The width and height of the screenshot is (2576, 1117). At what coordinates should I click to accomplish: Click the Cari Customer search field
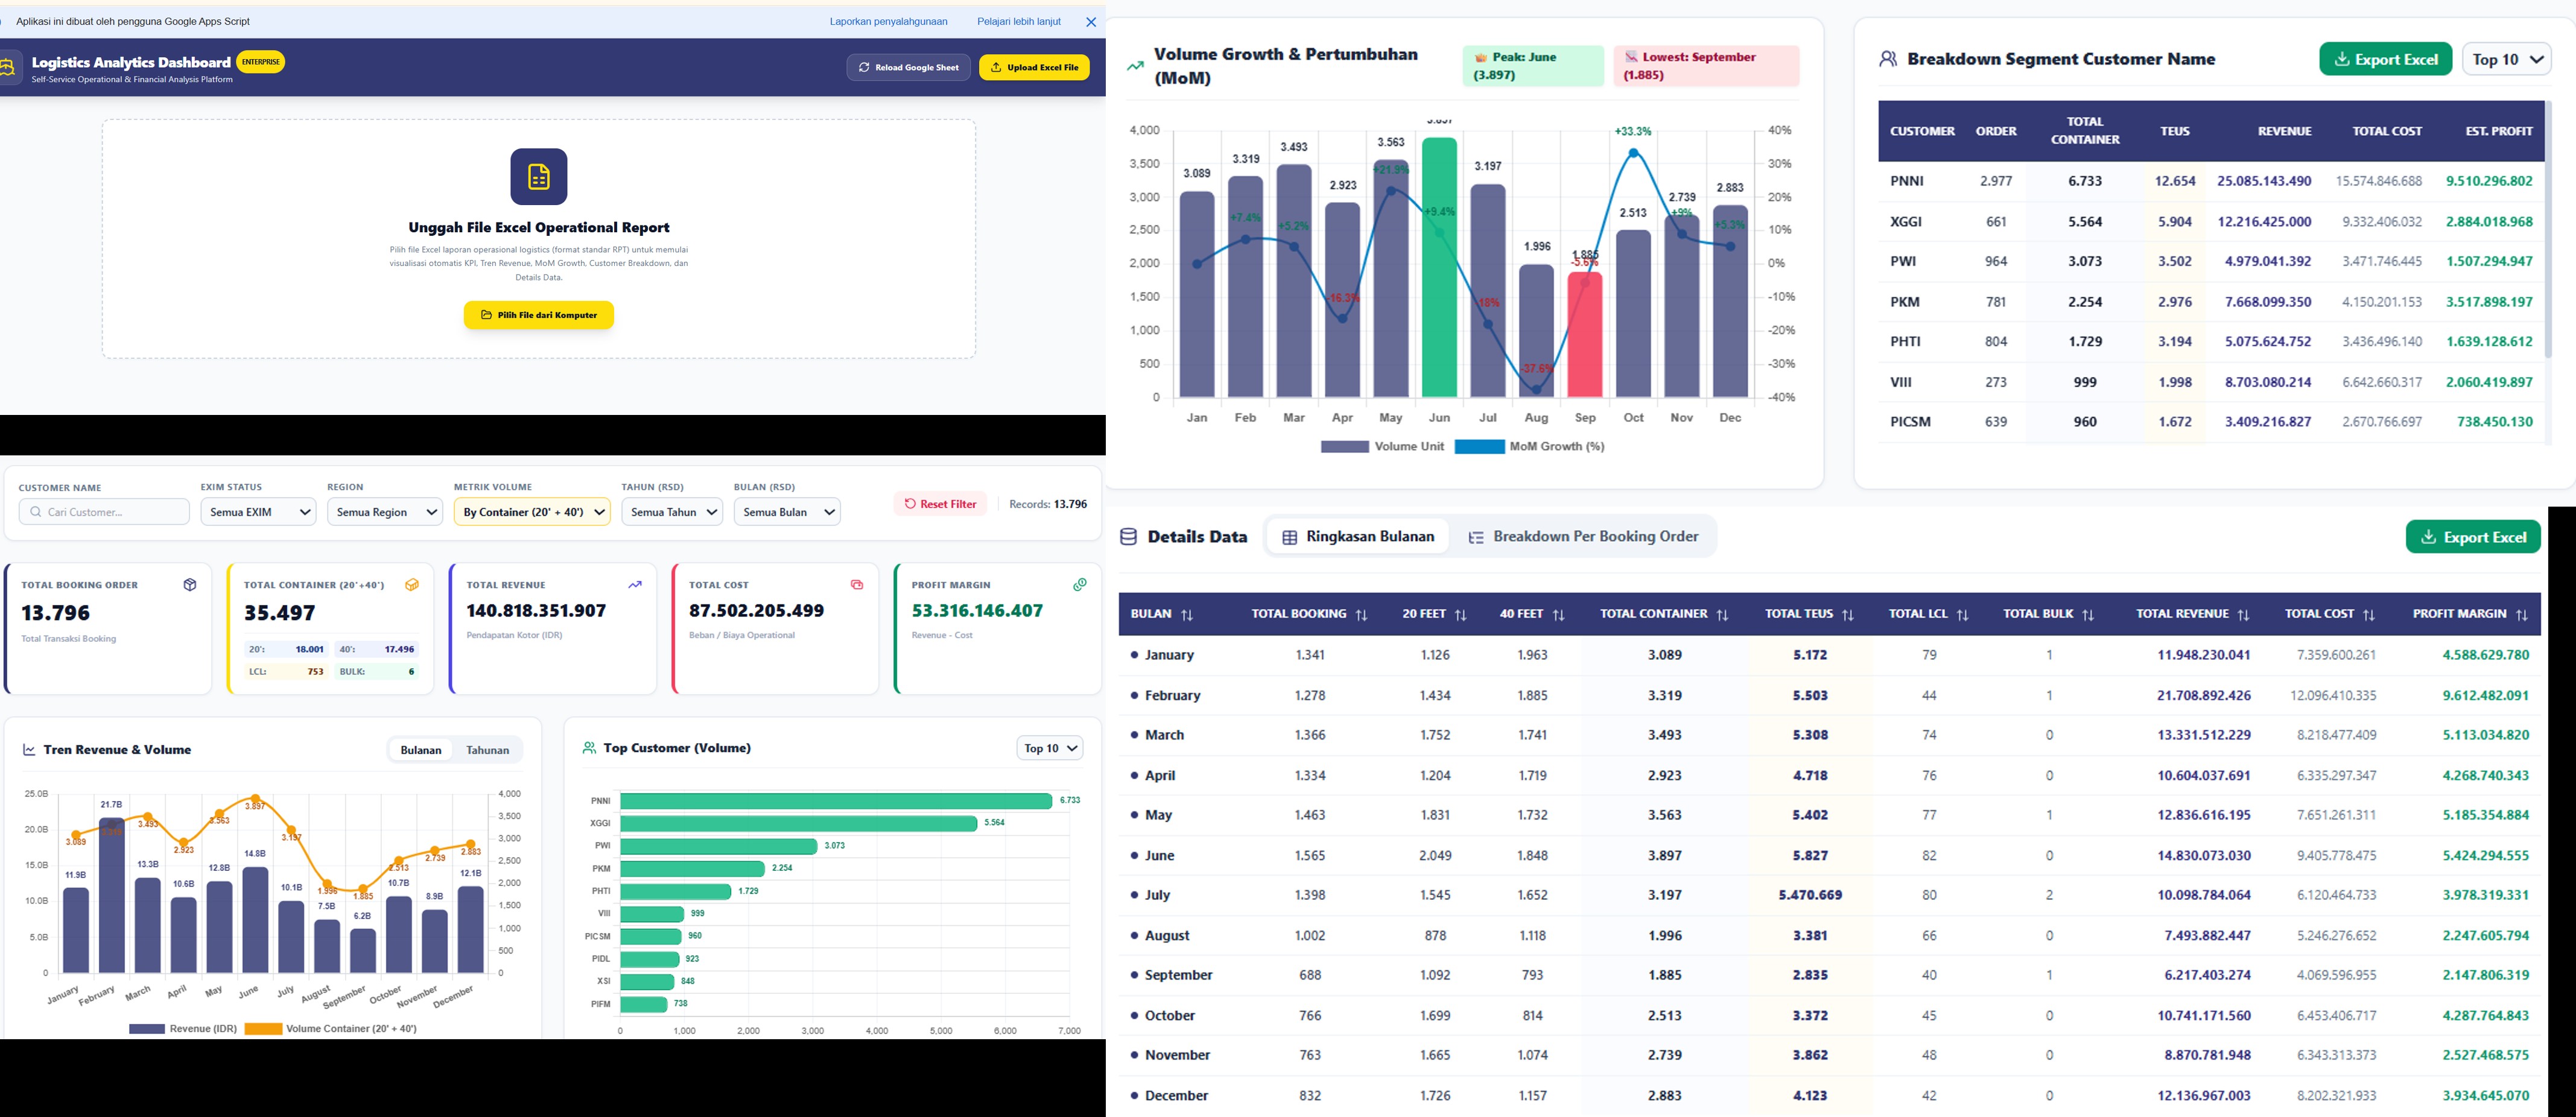tap(104, 512)
